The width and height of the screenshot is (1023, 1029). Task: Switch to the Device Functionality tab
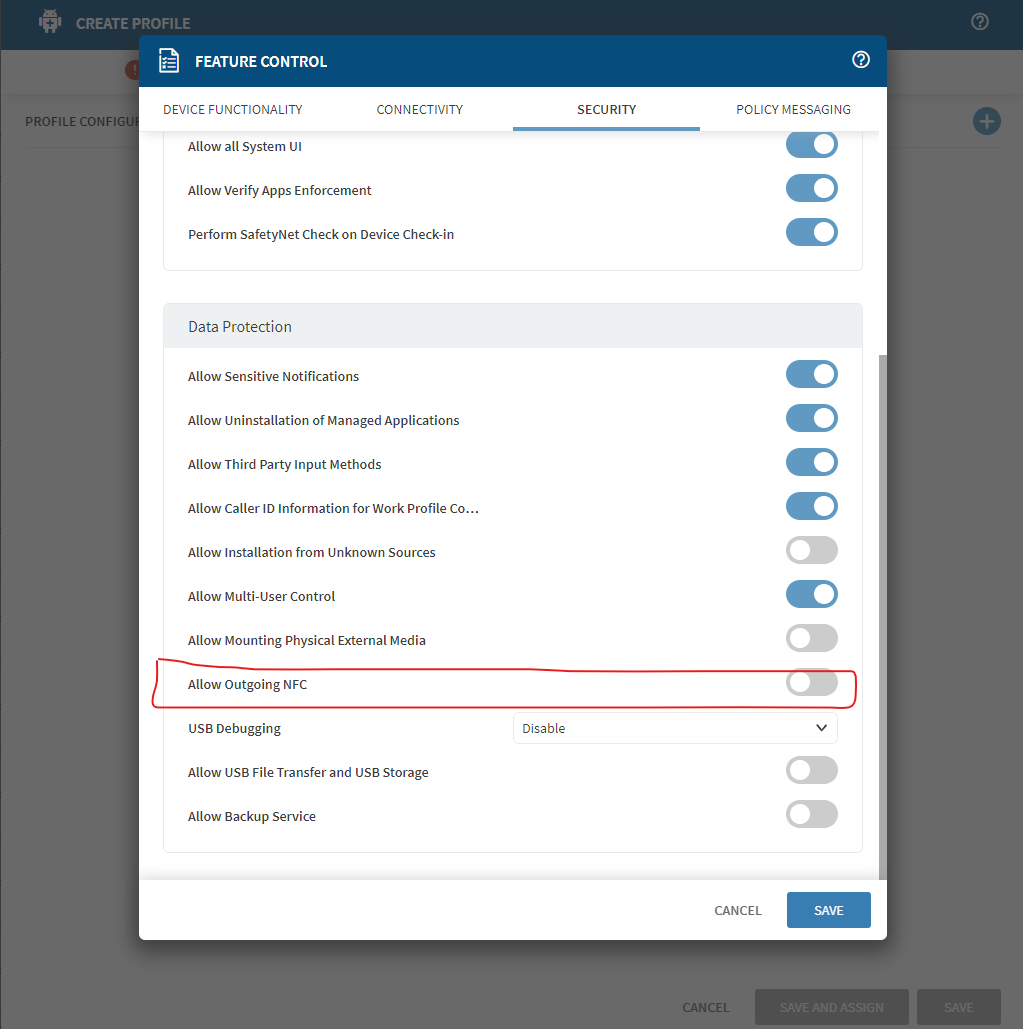click(x=232, y=110)
